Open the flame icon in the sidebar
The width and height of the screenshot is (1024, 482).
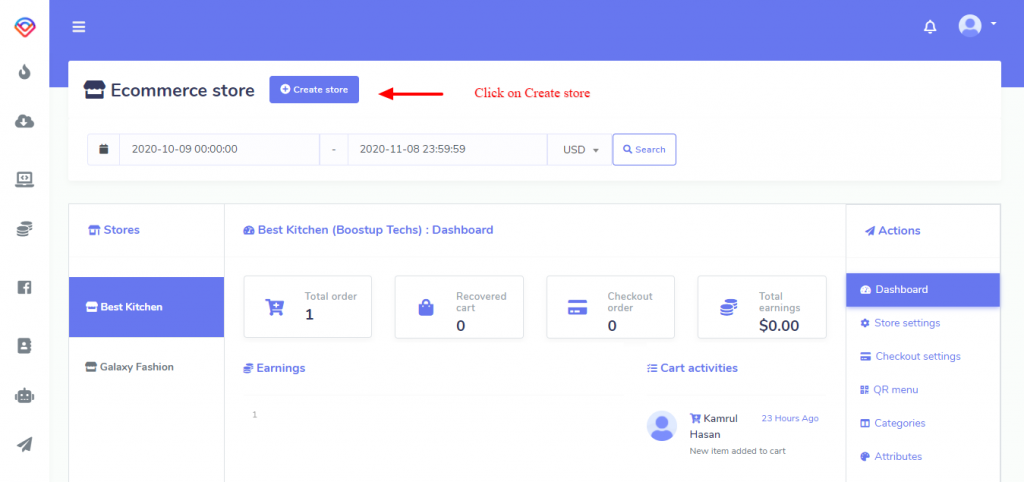click(25, 72)
